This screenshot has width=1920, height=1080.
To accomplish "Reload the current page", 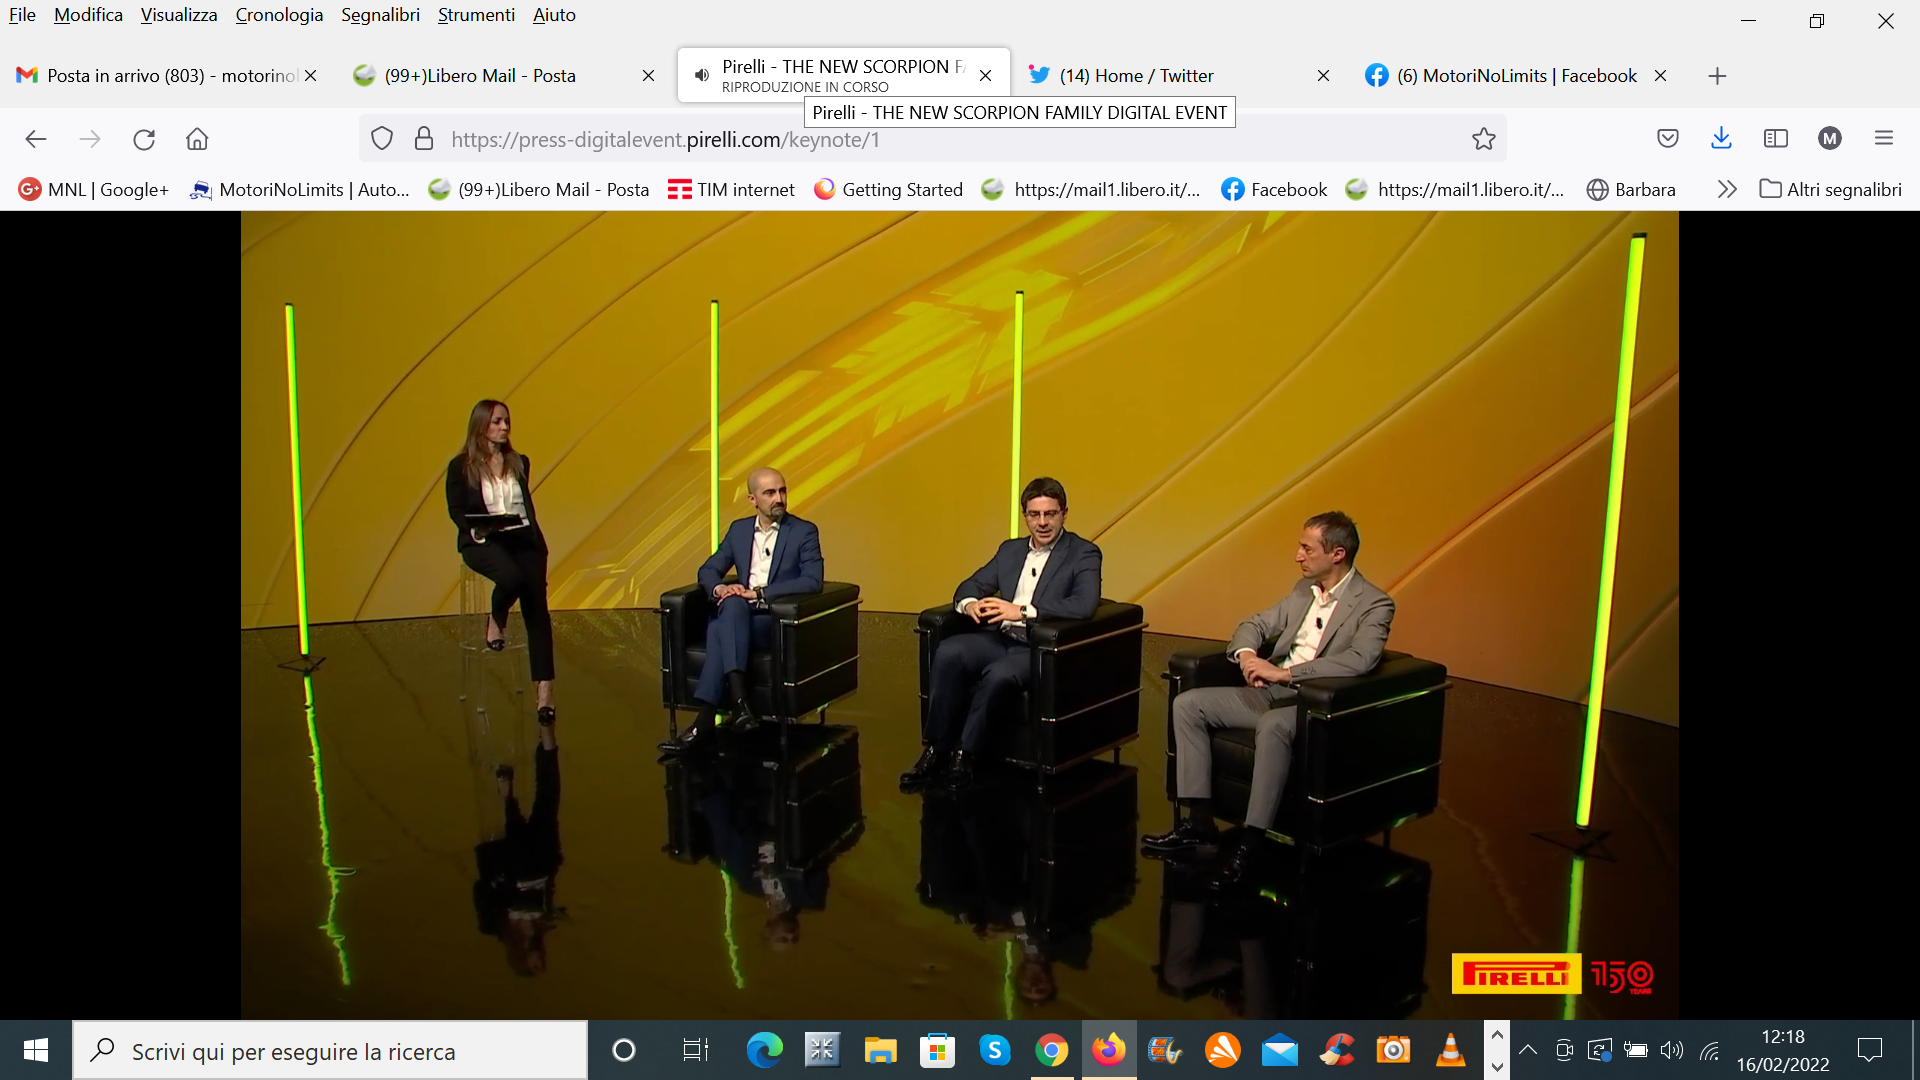I will click(x=144, y=139).
